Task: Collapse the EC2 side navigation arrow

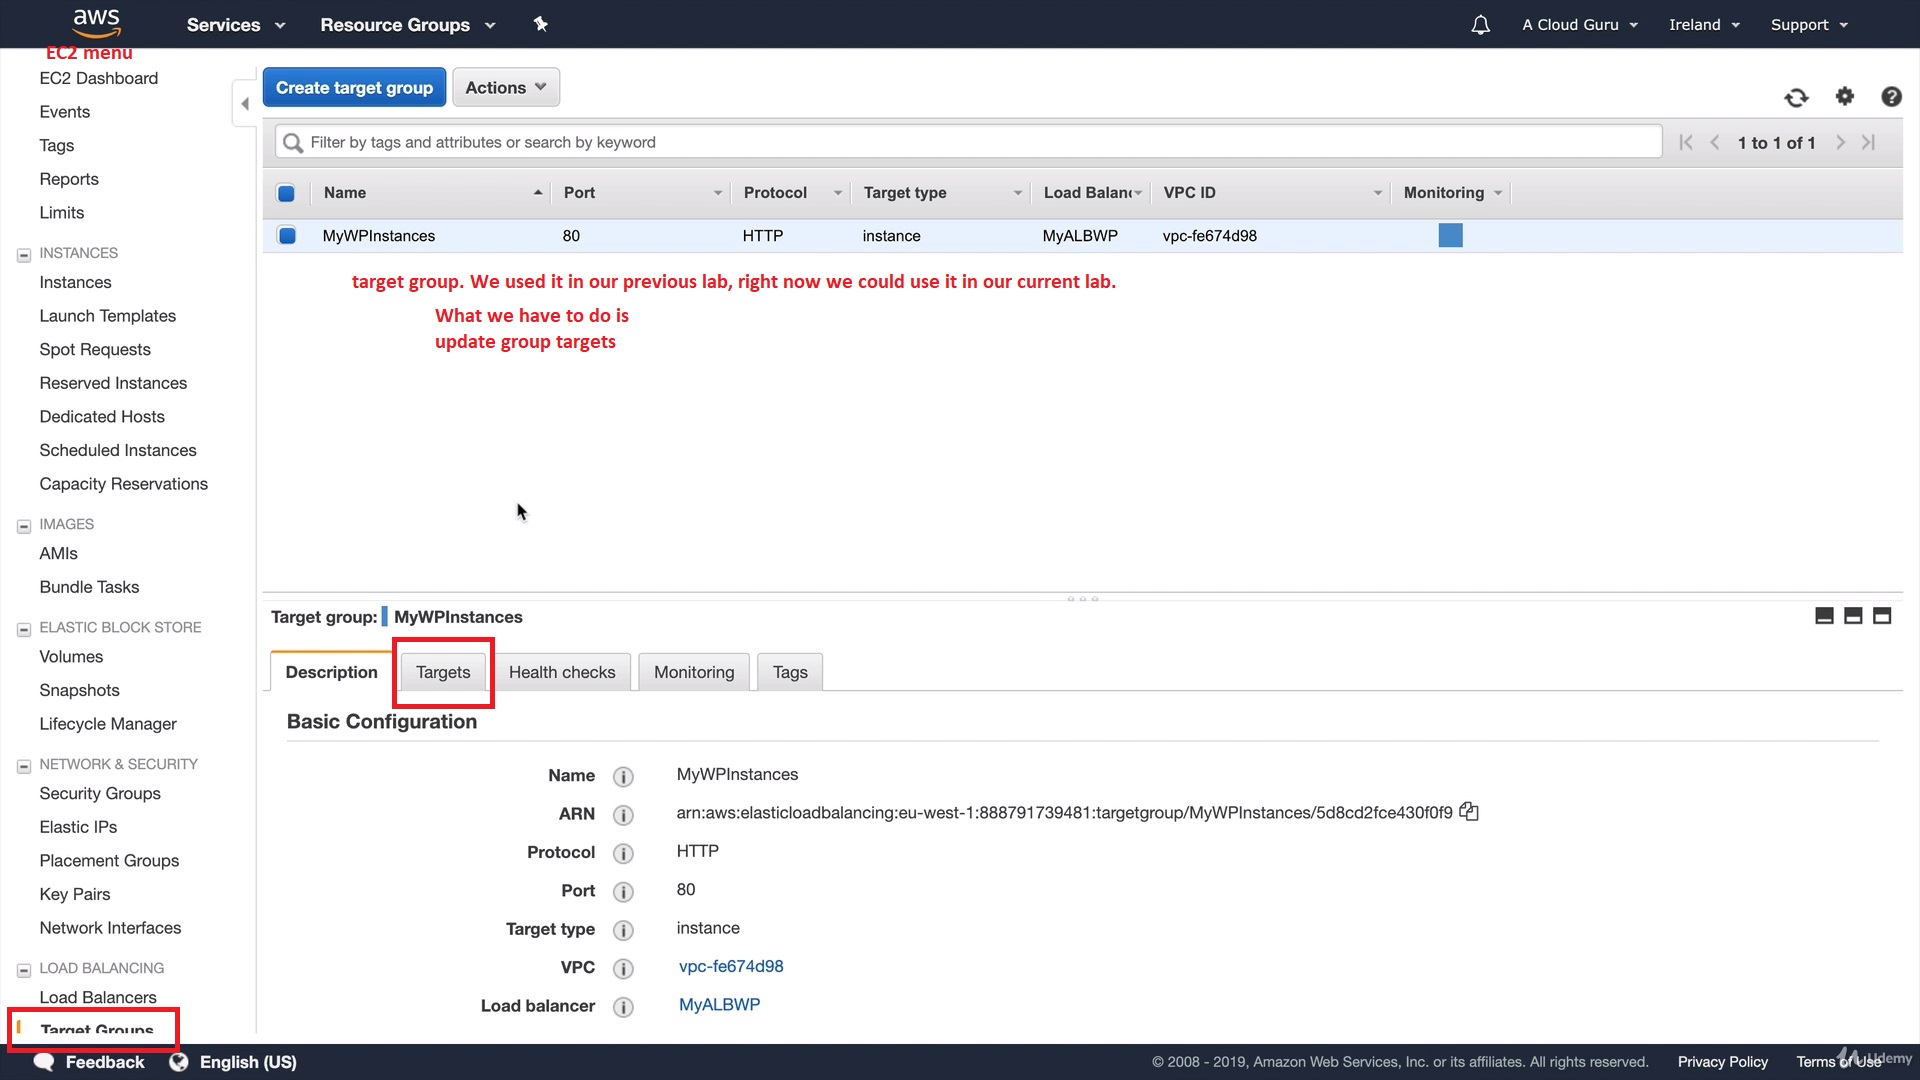Action: [245, 104]
